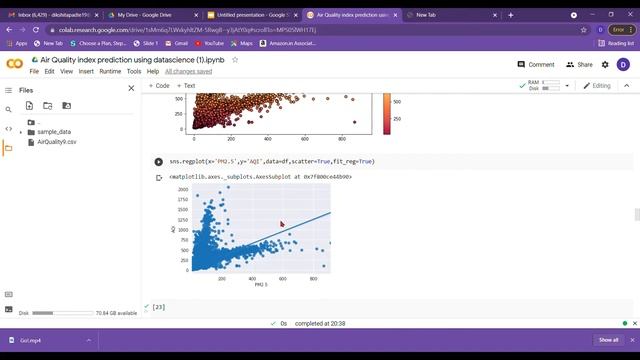Image resolution: width=640 pixels, height=360 pixels.
Task: Switch to the New Tab tab
Action: click(x=451, y=15)
